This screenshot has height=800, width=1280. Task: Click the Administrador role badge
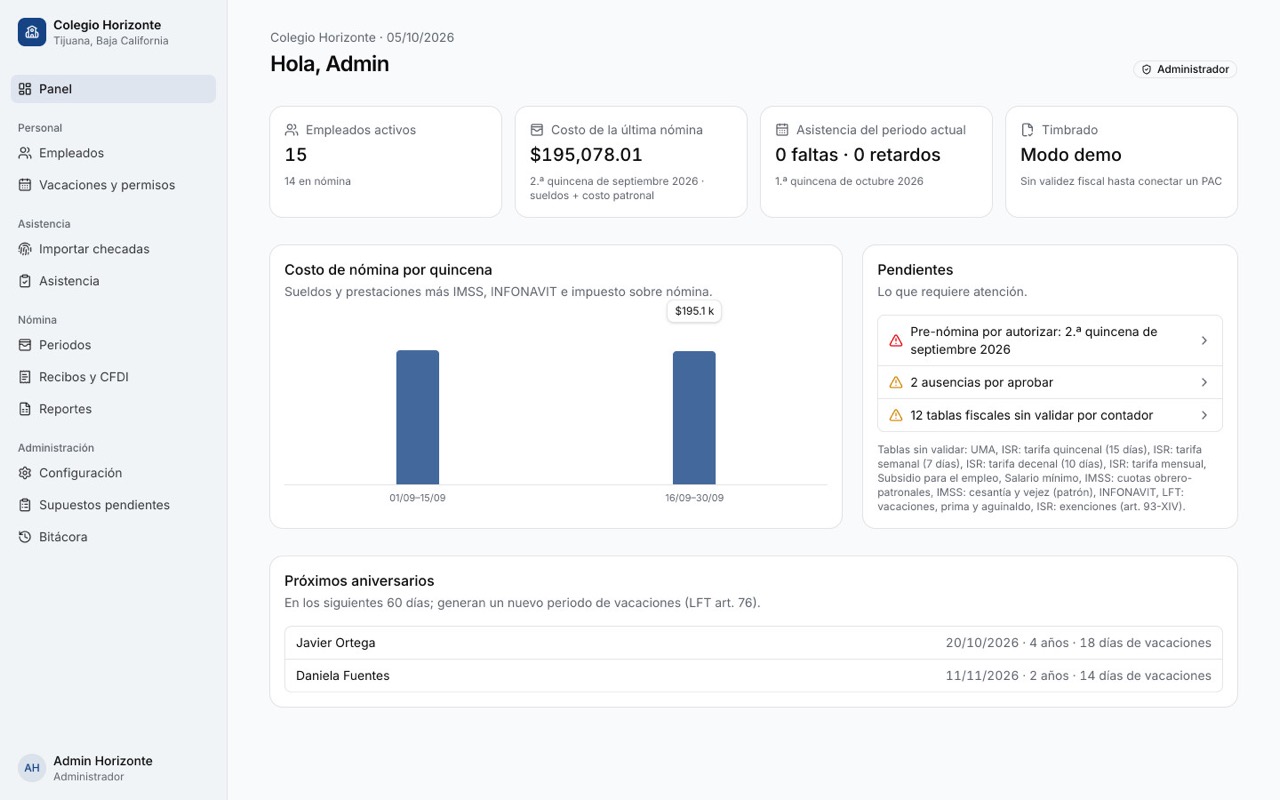coord(1185,70)
